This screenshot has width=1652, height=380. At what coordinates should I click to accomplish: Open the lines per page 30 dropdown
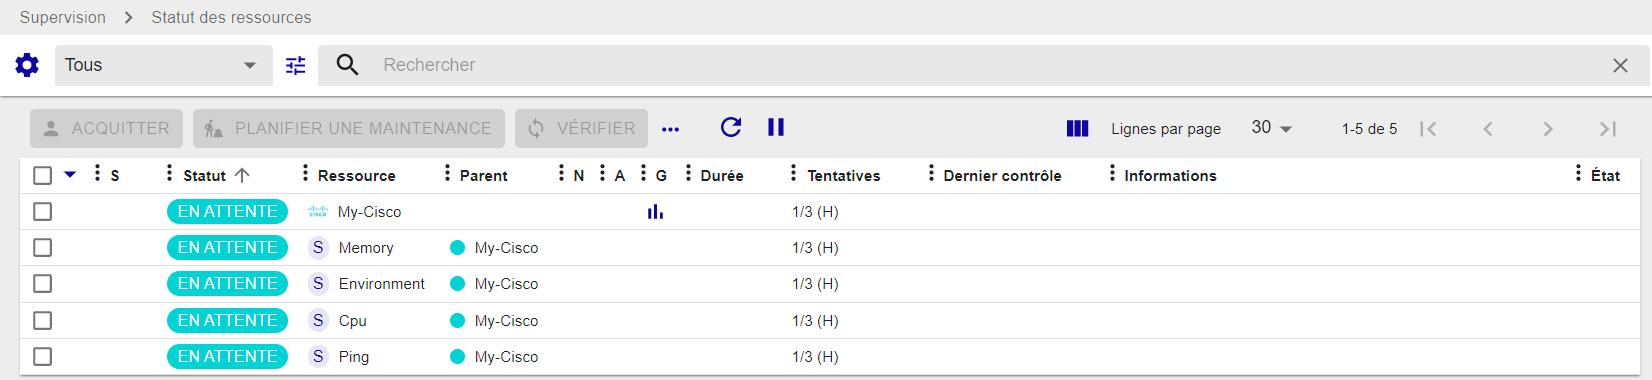click(x=1271, y=128)
